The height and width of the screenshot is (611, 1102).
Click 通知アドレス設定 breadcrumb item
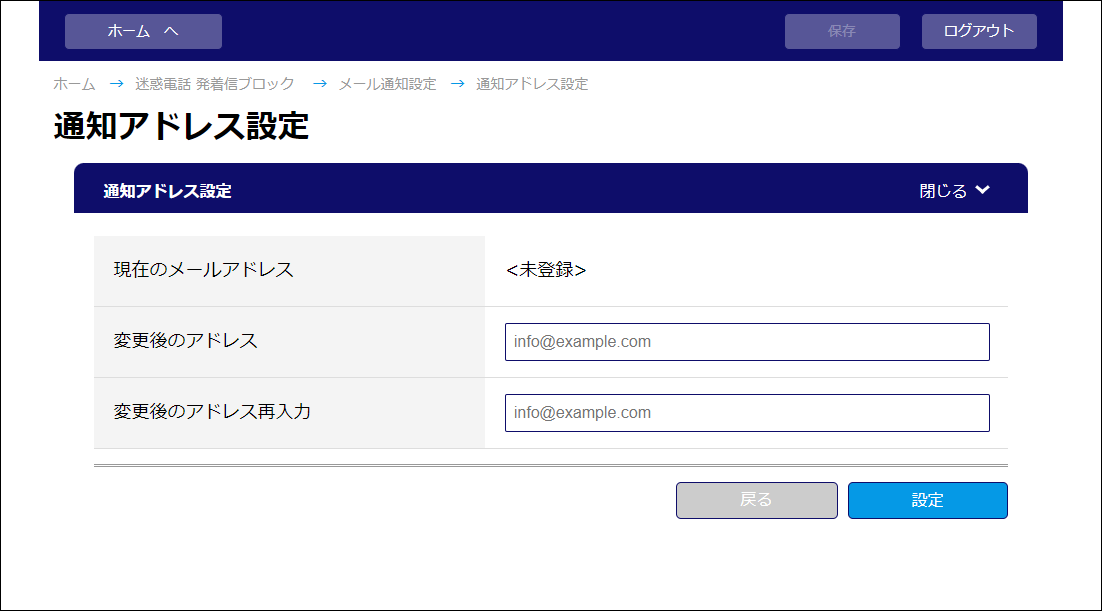532,84
